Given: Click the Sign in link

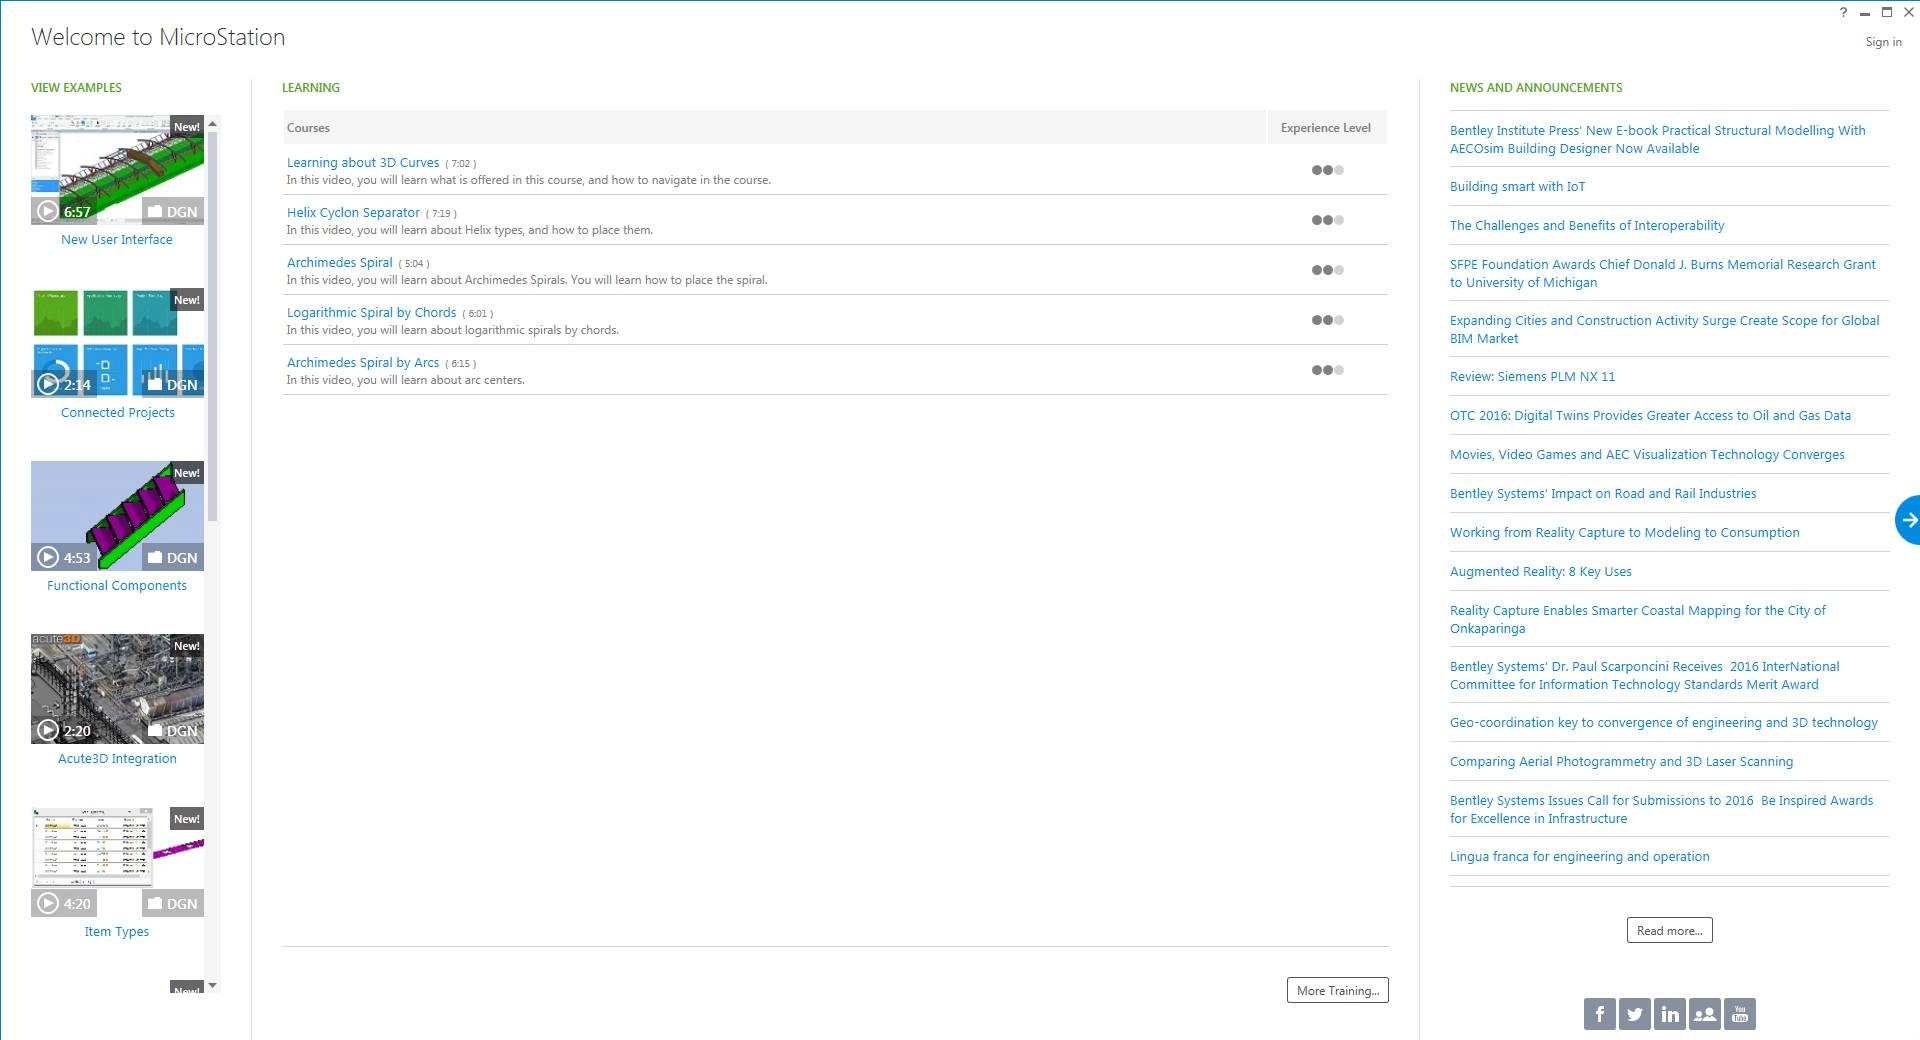Looking at the screenshot, I should click(1883, 42).
